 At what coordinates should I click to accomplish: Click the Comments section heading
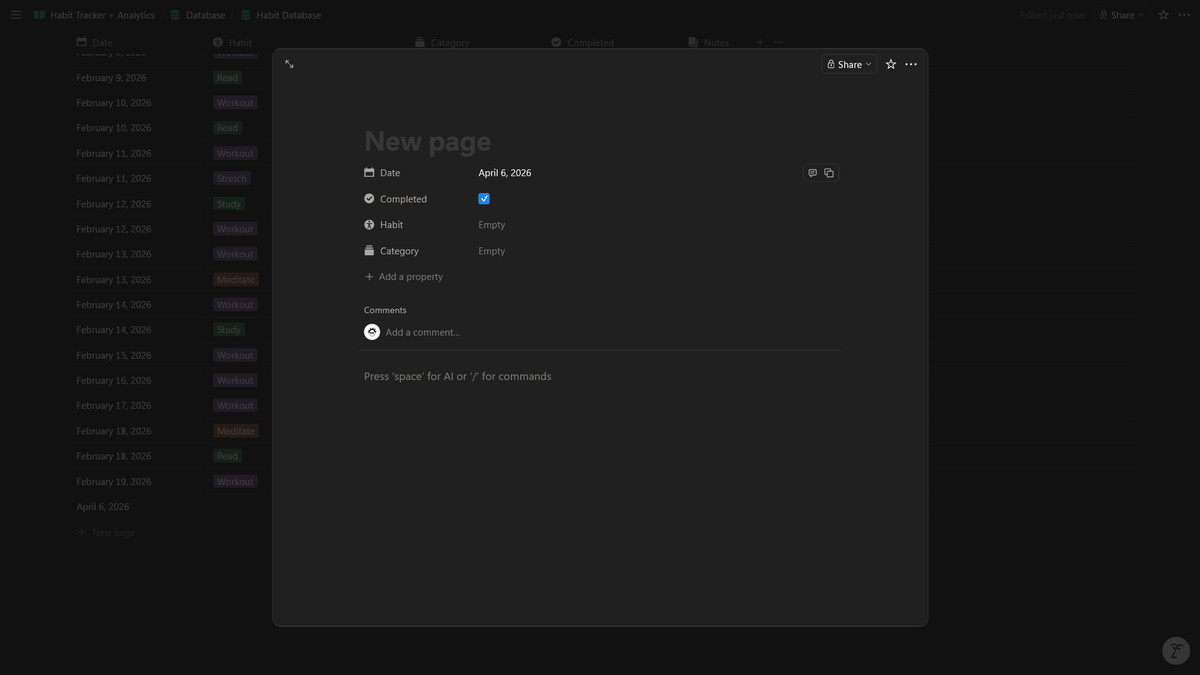[385, 310]
